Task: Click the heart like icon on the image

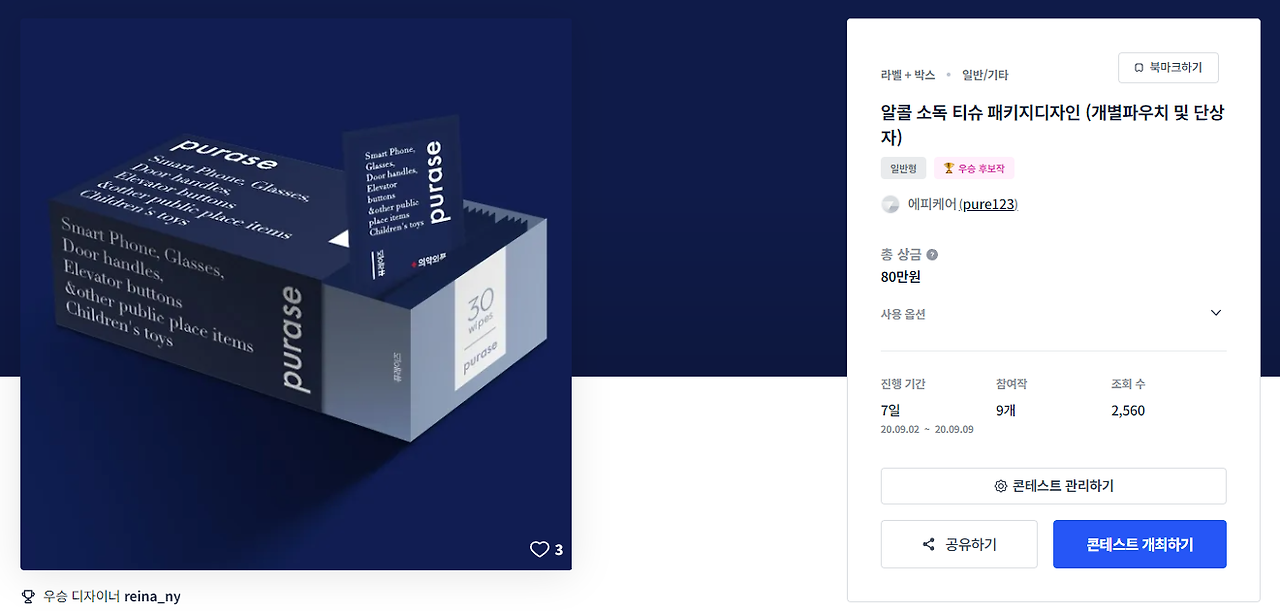Action: click(540, 549)
